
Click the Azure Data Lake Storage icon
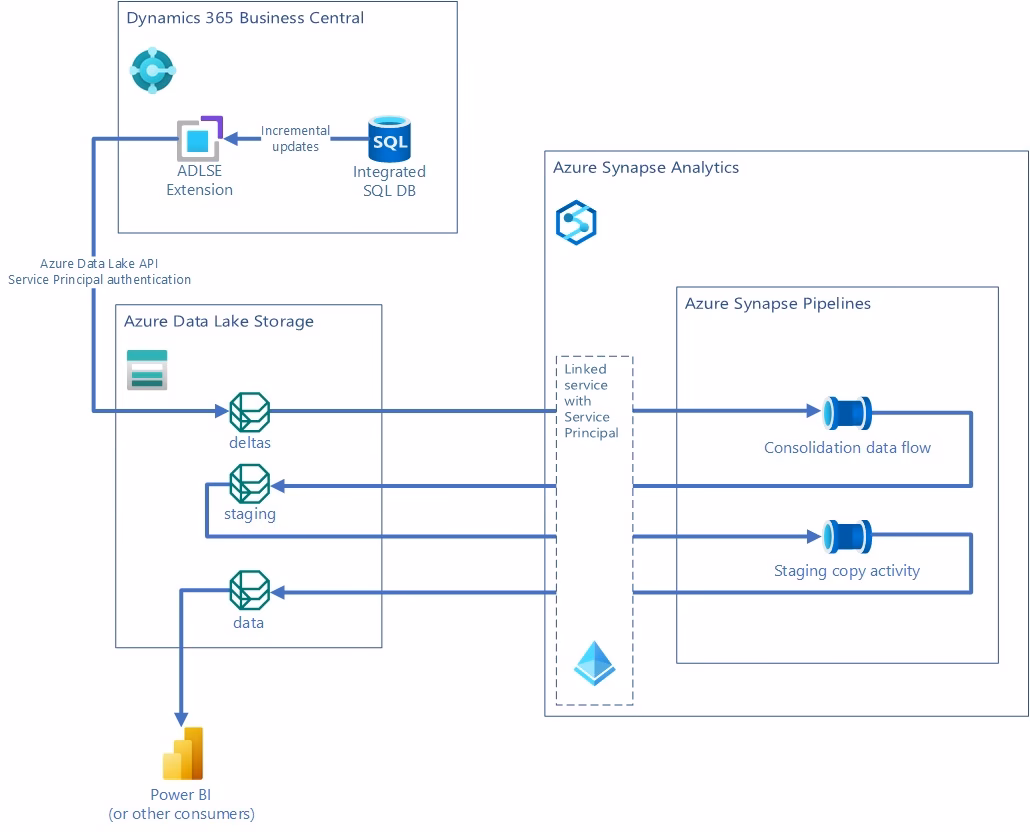(x=146, y=369)
